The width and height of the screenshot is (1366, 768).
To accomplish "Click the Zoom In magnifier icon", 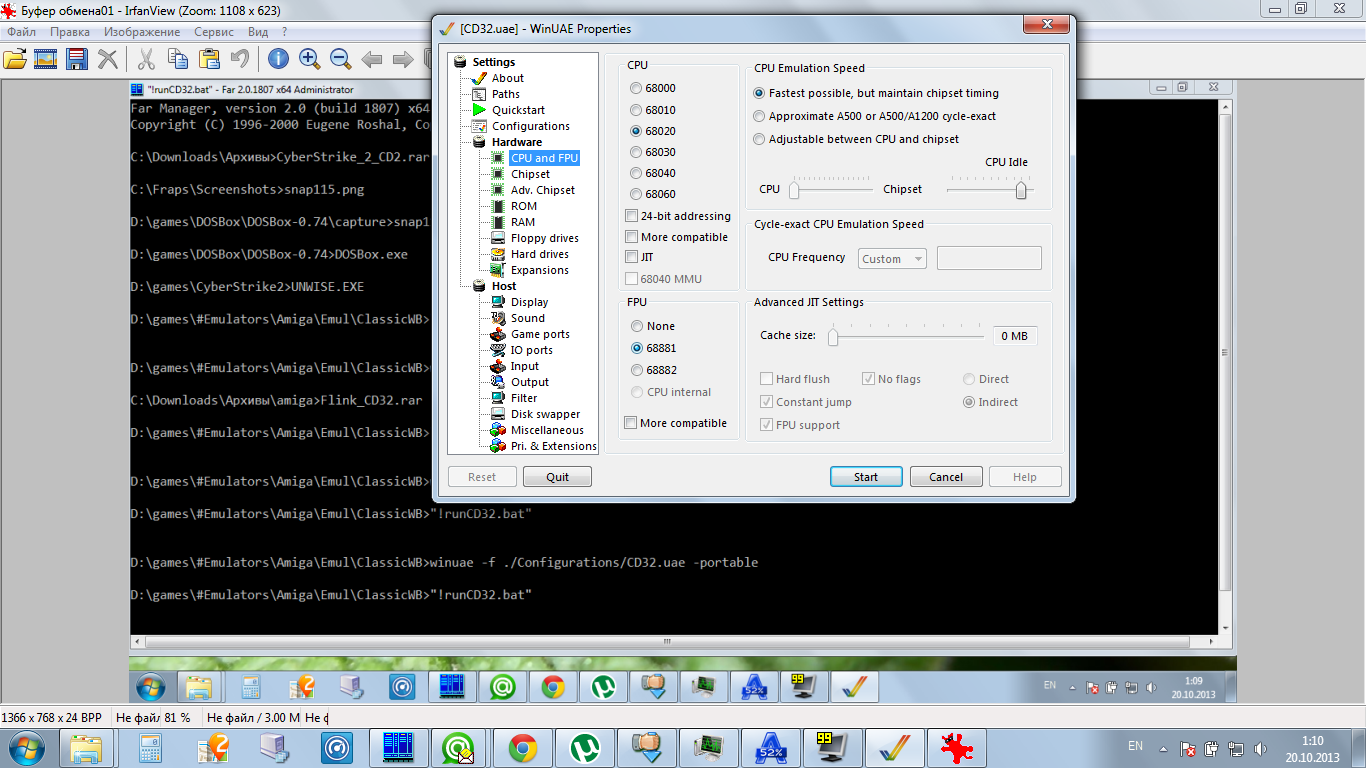I will click(x=309, y=59).
